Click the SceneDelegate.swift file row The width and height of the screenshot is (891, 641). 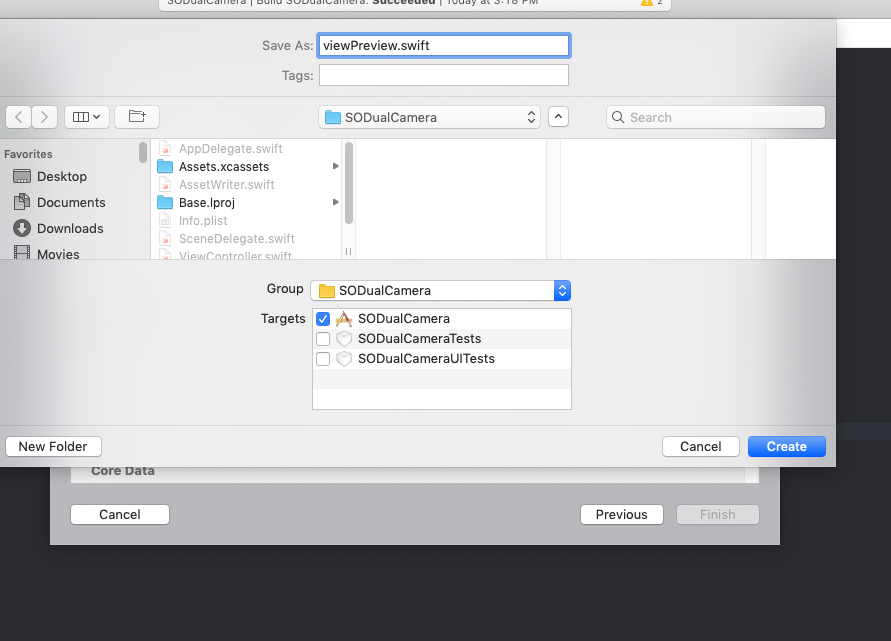point(248,239)
